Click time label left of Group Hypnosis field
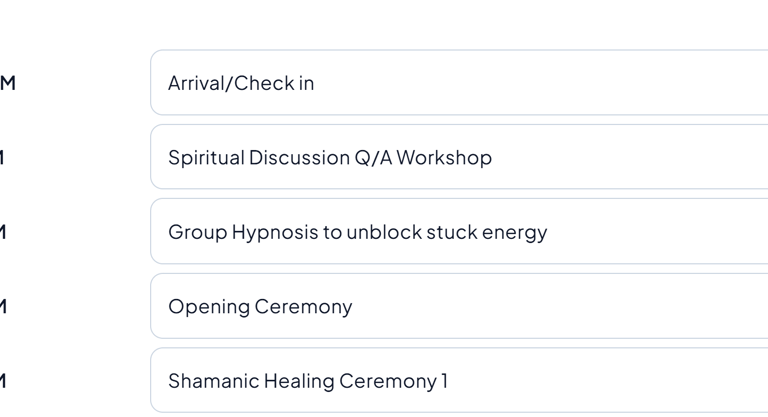The image size is (768, 417). coord(4,232)
